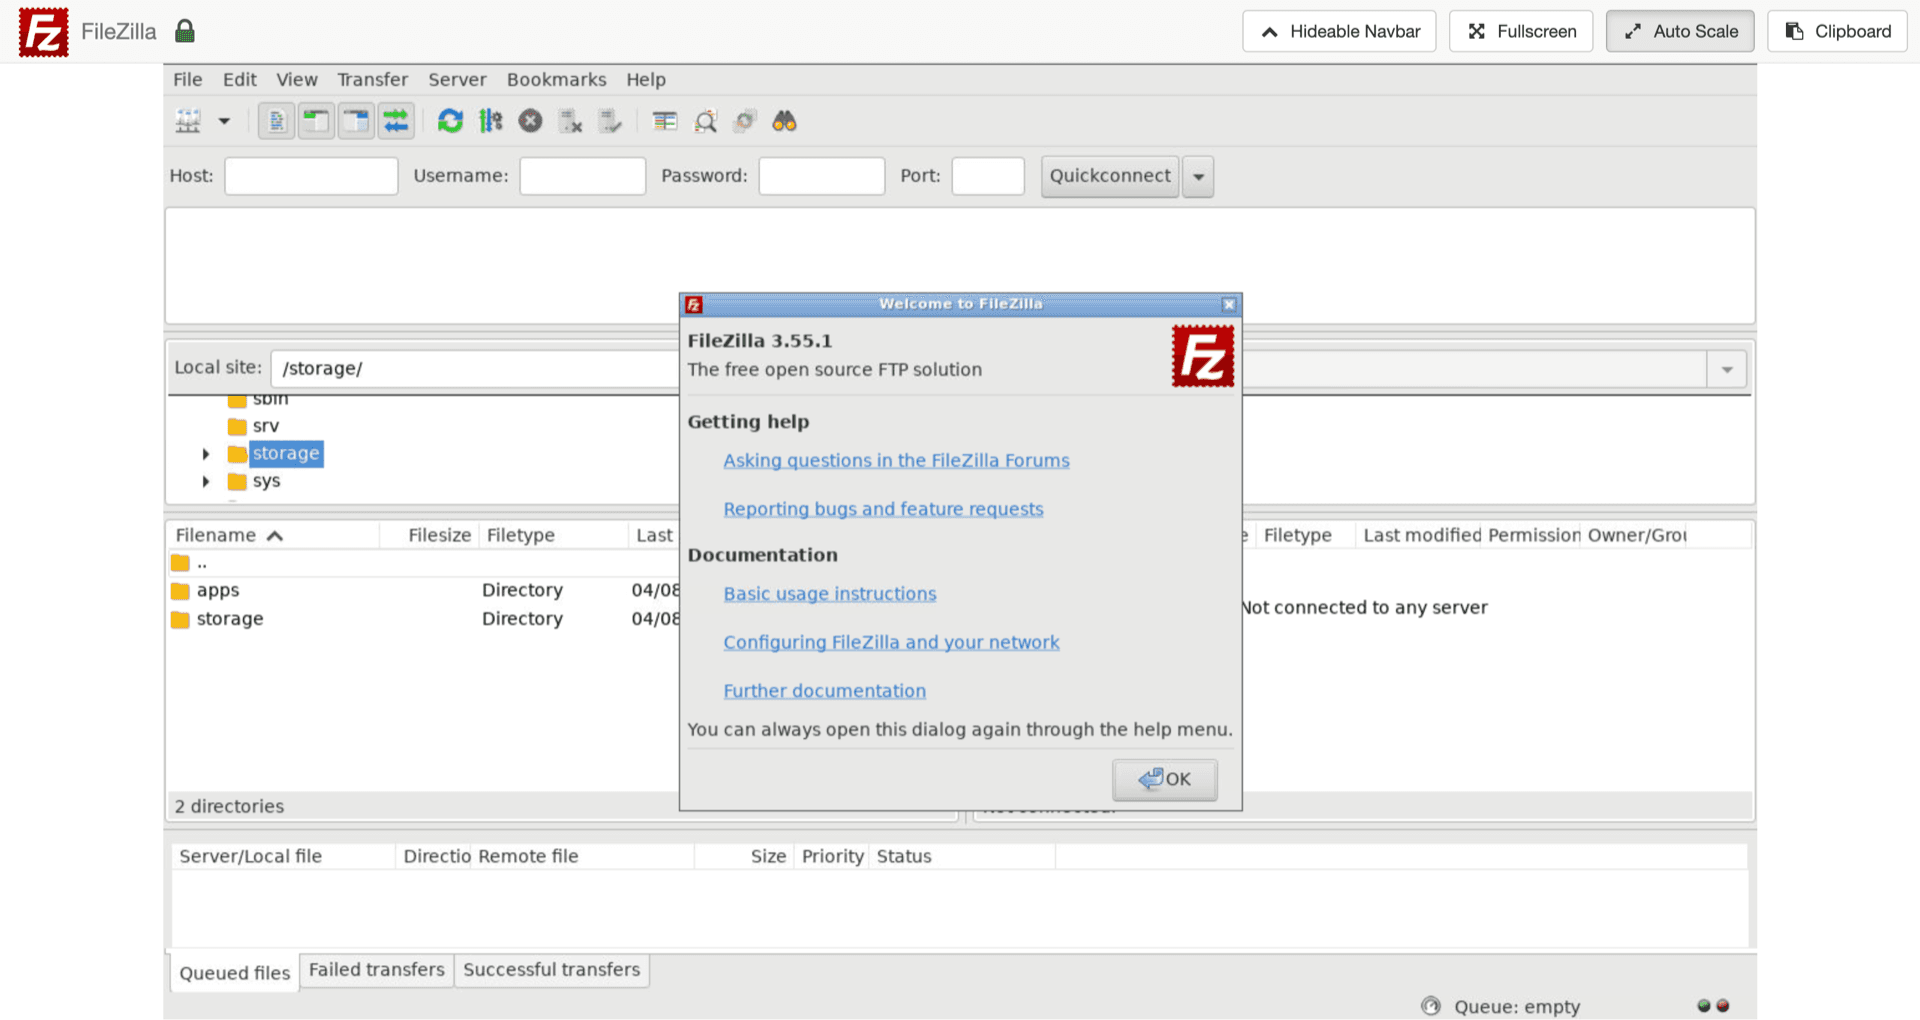
Task: Open Configuring FileZilla and your network link
Action: pyautogui.click(x=891, y=642)
